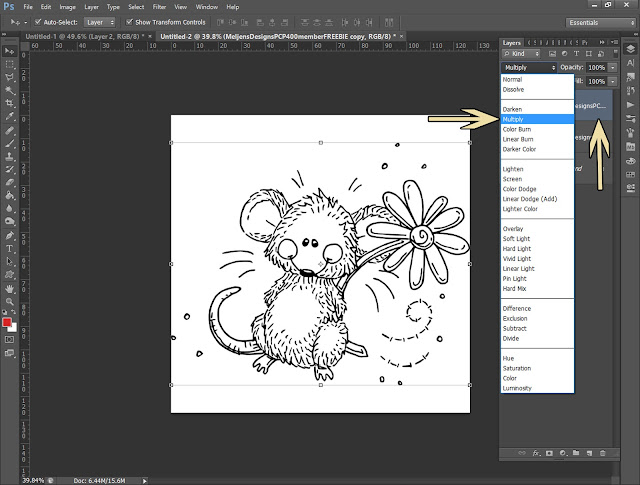Open the Auto-Select Layer dropdown
This screenshot has height=485, width=640.
coord(98,21)
